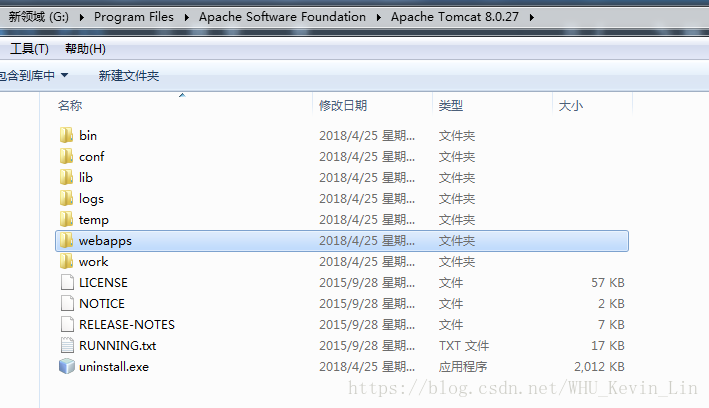This screenshot has height=408, width=709.
Task: Select the work folder icon
Action: (66, 261)
